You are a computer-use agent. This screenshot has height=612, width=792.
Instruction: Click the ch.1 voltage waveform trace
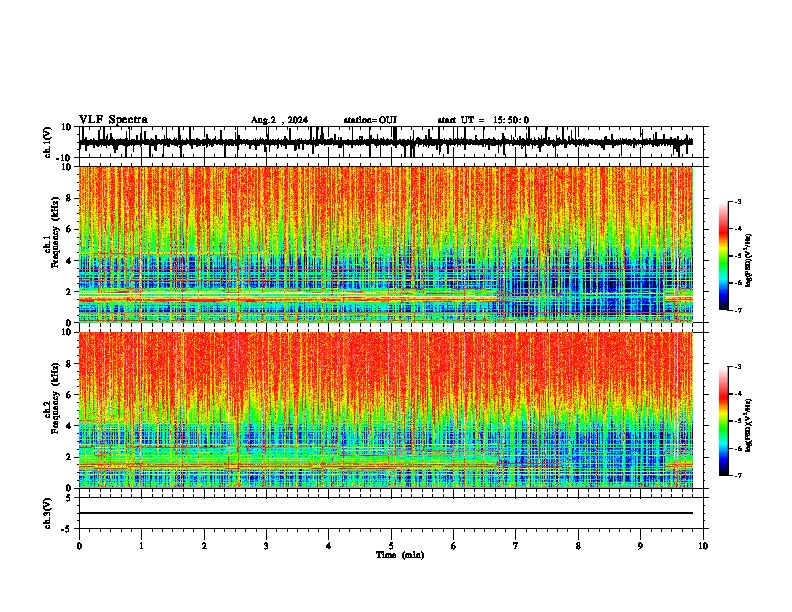coord(386,142)
